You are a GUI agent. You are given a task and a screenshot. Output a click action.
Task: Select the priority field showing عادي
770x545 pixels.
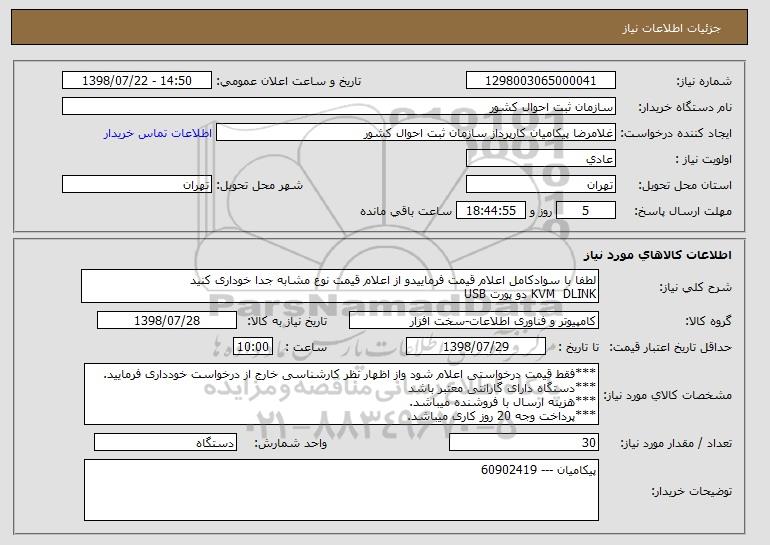541,159
